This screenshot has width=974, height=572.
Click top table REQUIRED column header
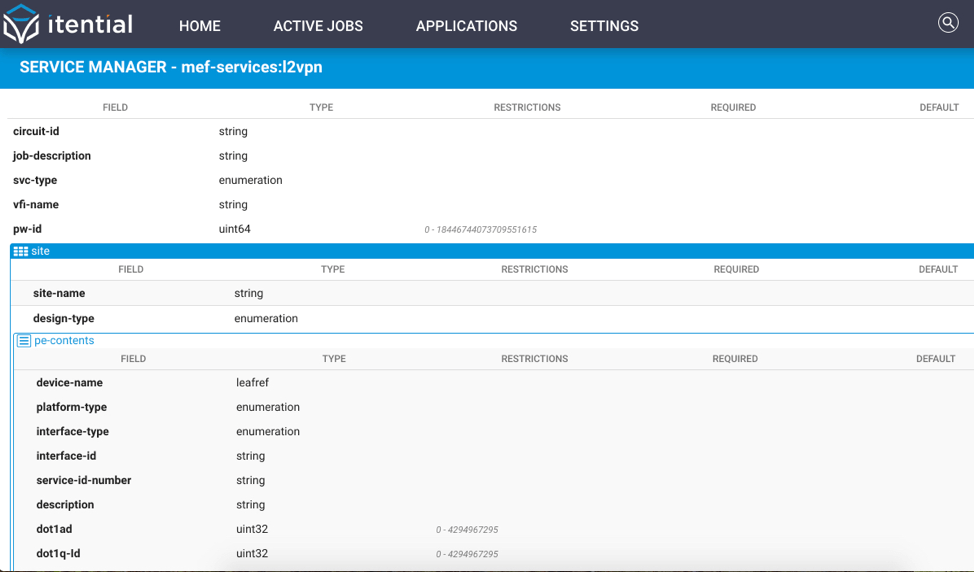733,107
